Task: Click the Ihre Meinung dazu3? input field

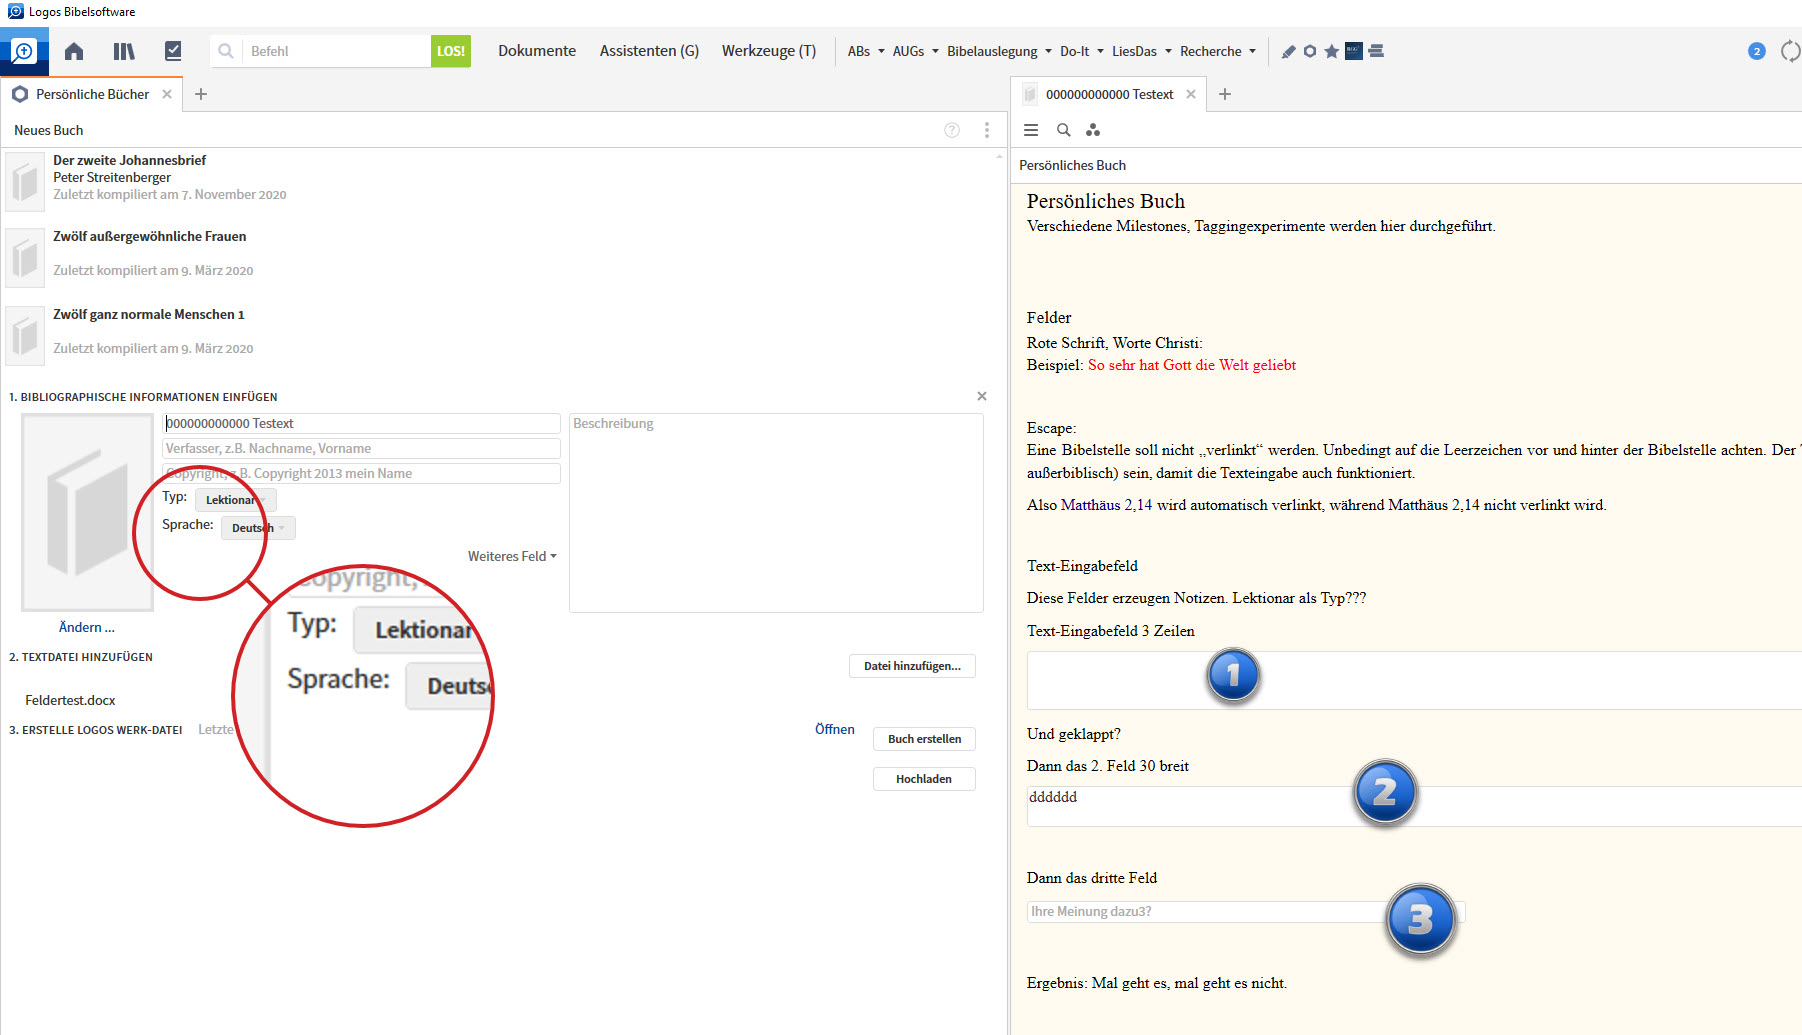Action: coord(1246,911)
